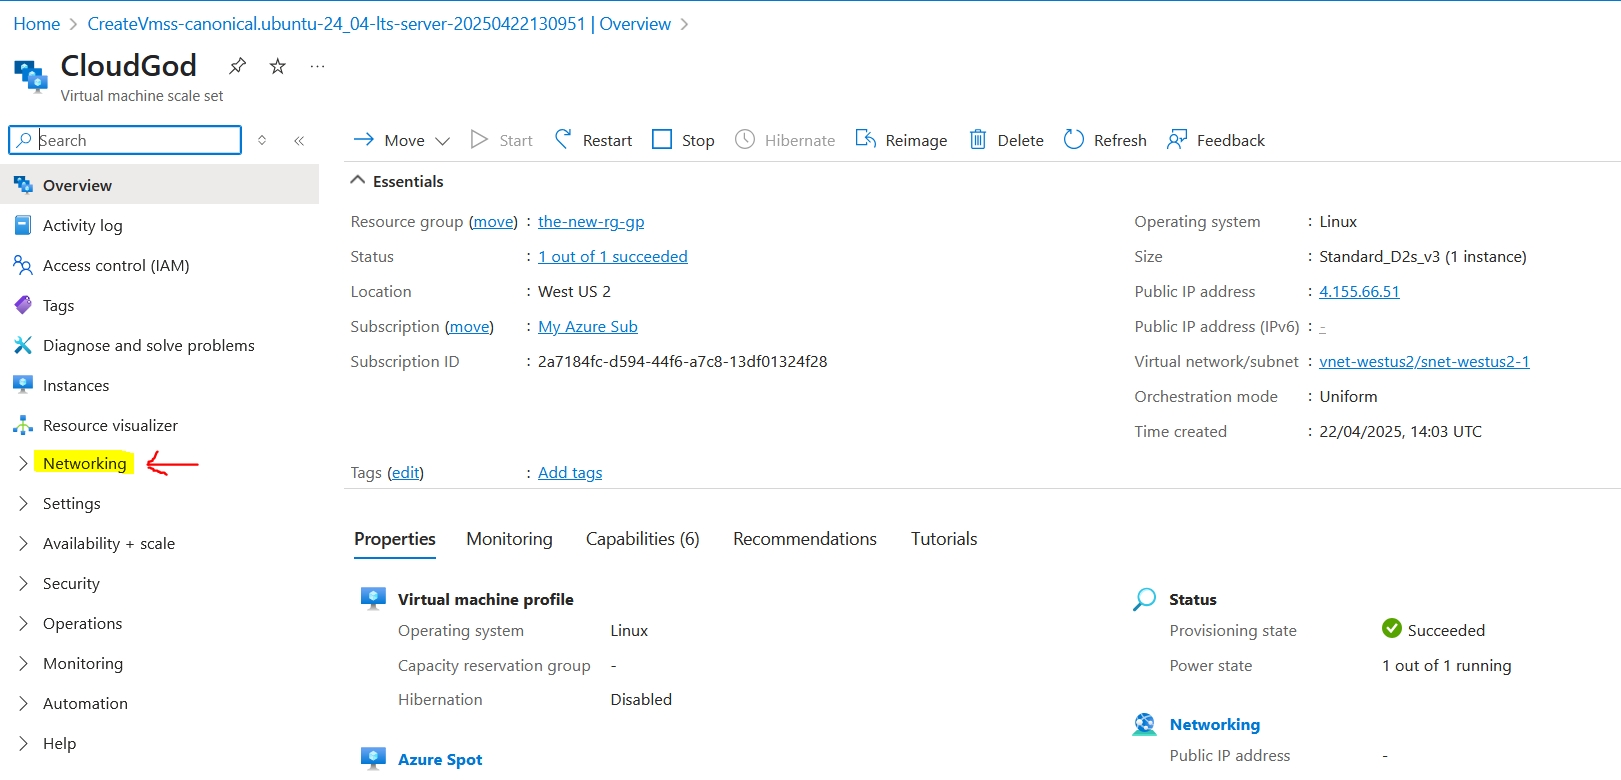
Task: Open the Move dropdown arrow
Action: coord(443,141)
